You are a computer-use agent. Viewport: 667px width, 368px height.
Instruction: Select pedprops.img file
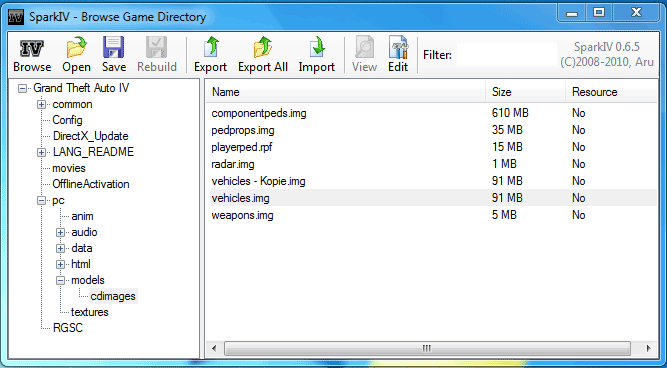pyautogui.click(x=243, y=130)
